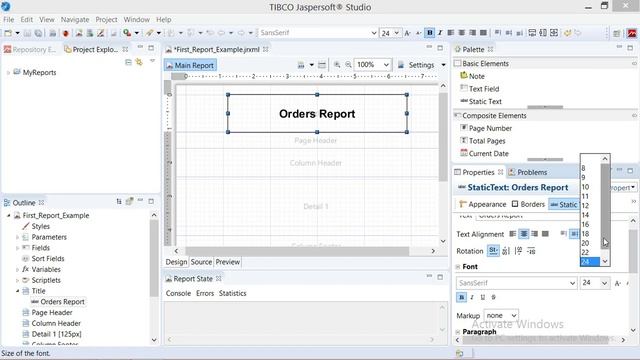Screen dimensions: 640x360
Task: Click Statistics in Report State
Action: click(x=233, y=293)
